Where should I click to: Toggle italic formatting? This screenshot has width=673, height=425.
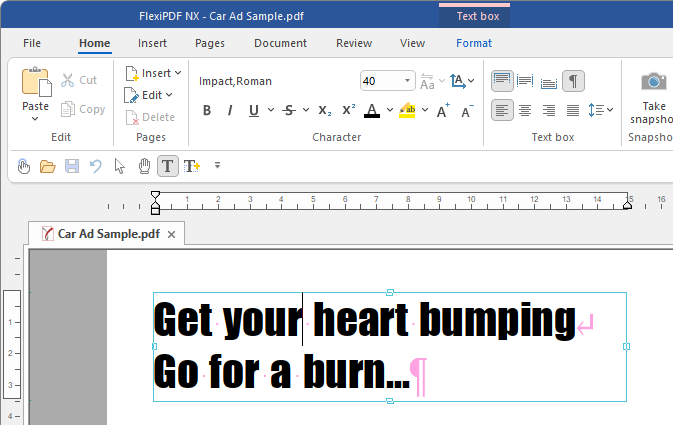pyautogui.click(x=230, y=110)
